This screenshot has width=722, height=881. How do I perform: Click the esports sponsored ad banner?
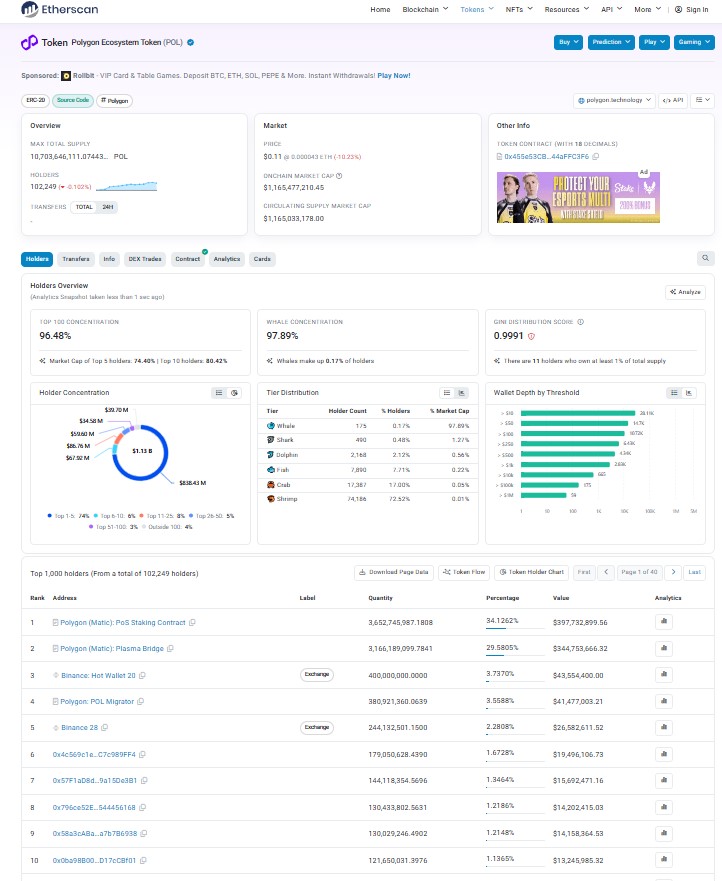point(578,197)
